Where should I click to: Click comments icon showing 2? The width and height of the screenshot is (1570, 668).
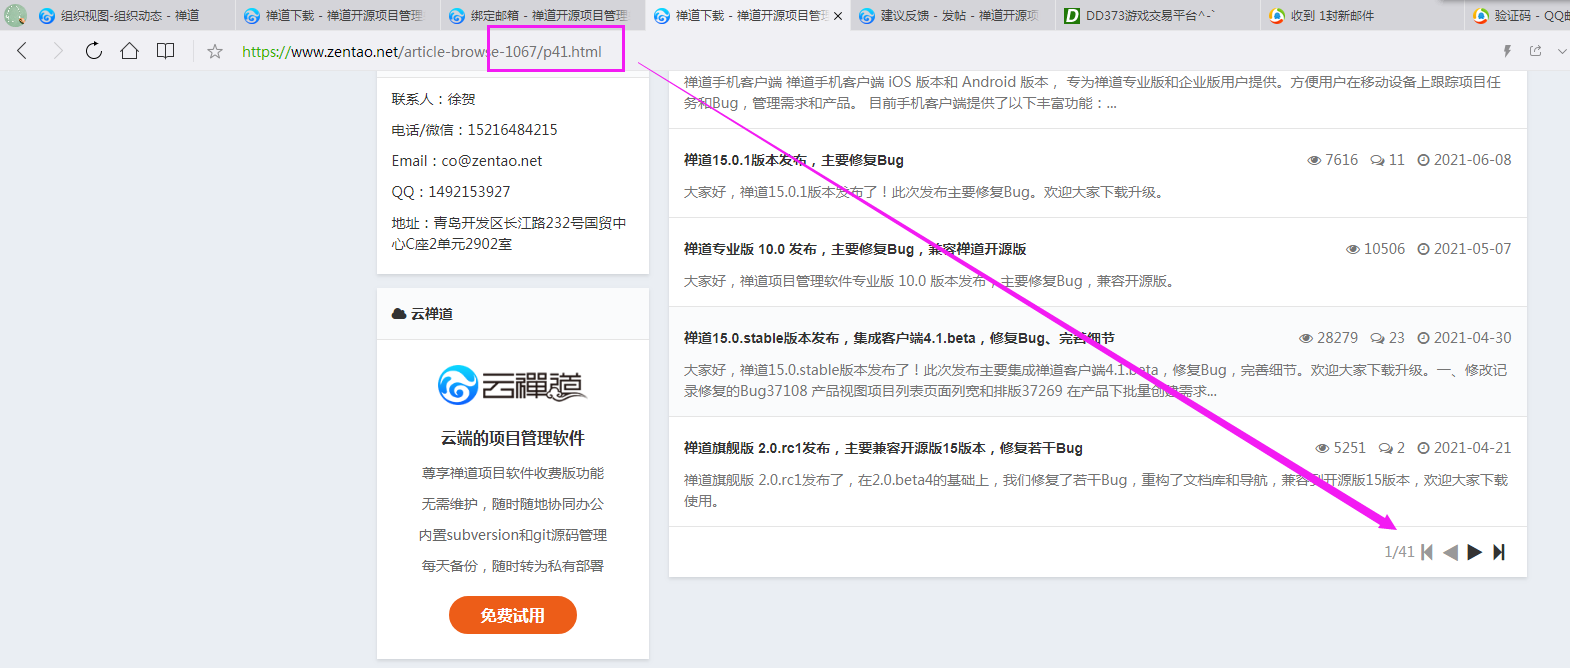pyautogui.click(x=1385, y=448)
